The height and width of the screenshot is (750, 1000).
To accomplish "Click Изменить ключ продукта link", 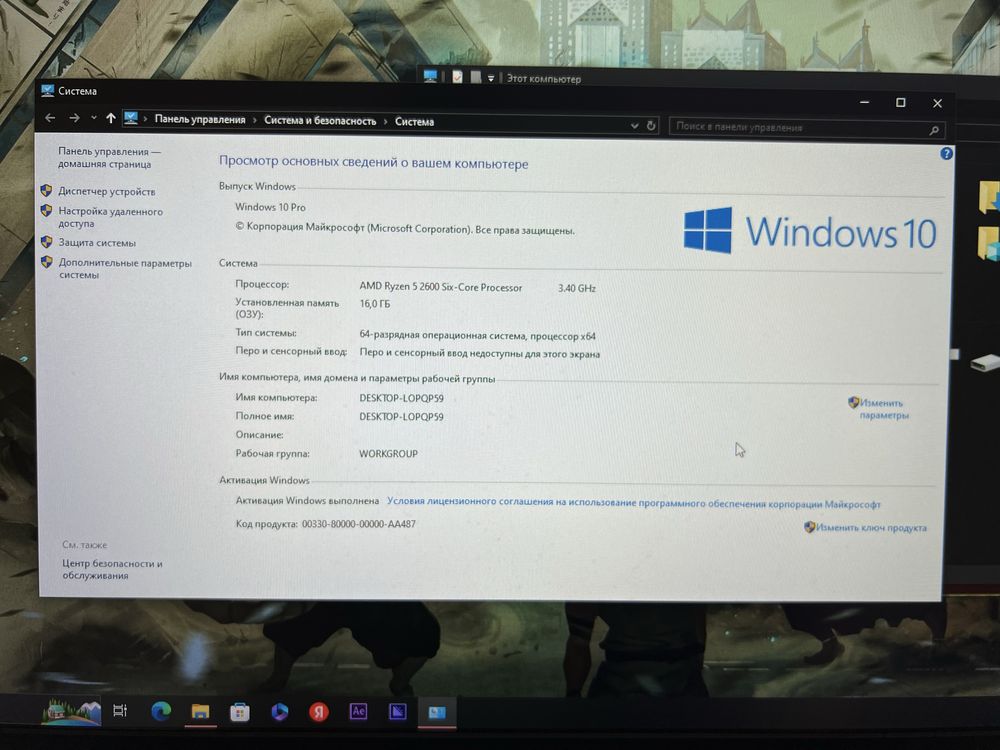I will coord(871,527).
